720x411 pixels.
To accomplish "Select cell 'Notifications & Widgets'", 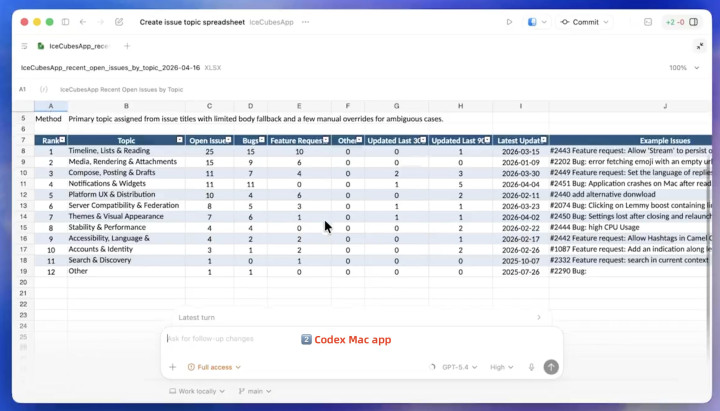I will point(126,184).
